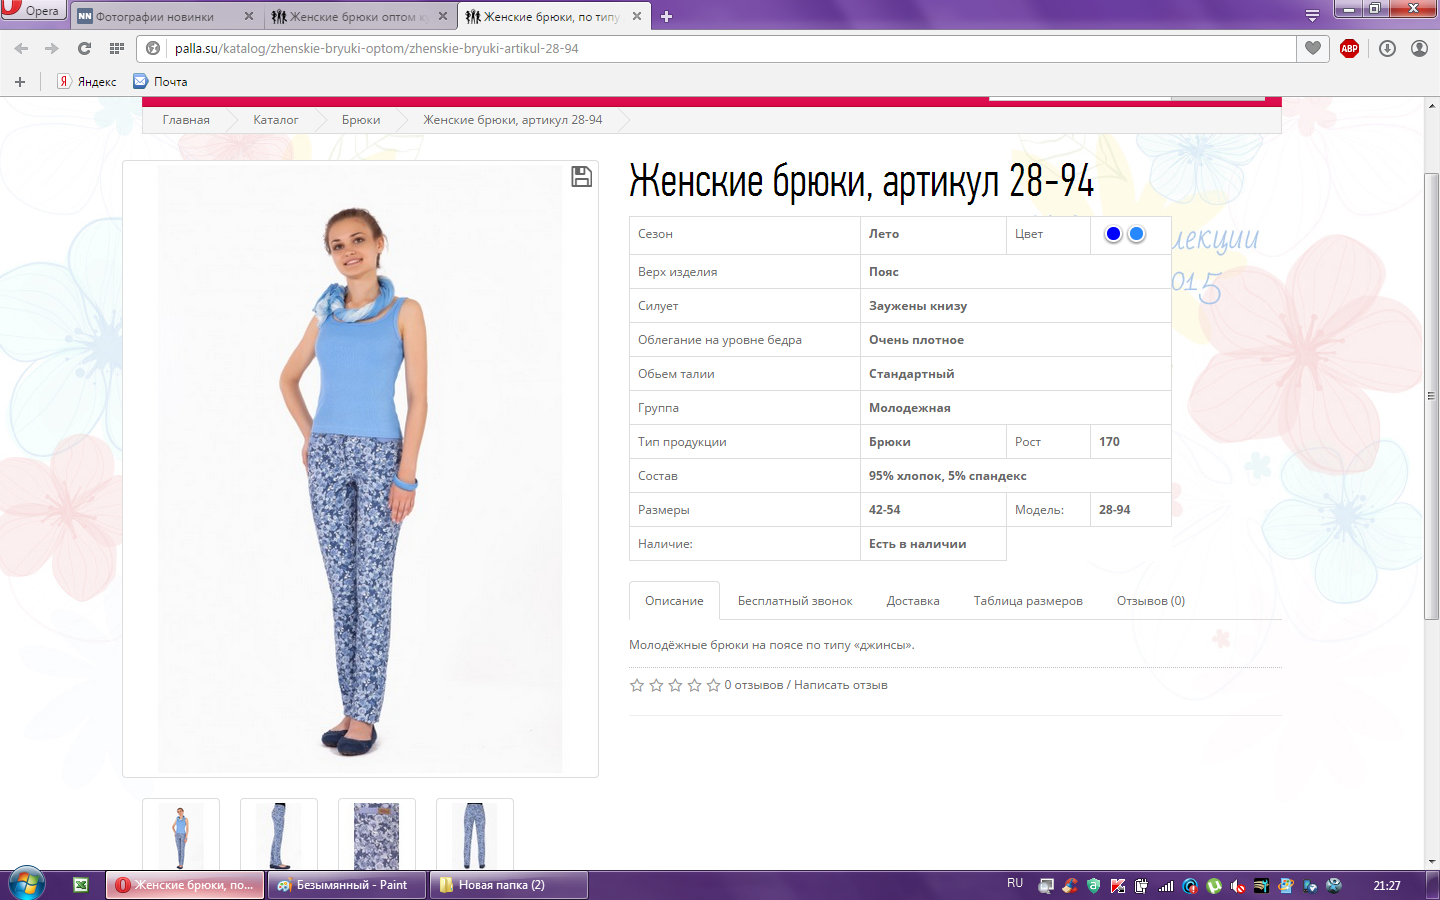
Task: Close the 'Фотографии новинки' tab
Action: [249, 16]
